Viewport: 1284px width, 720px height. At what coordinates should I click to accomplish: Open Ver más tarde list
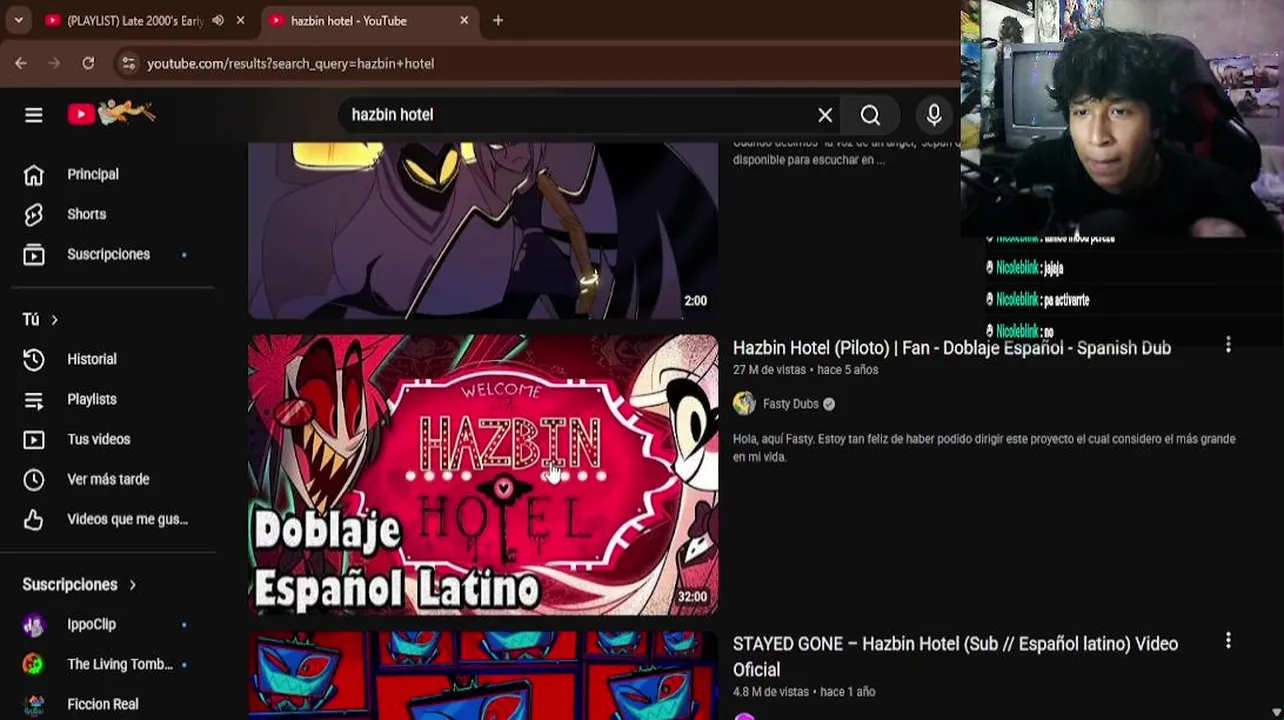coord(106,479)
